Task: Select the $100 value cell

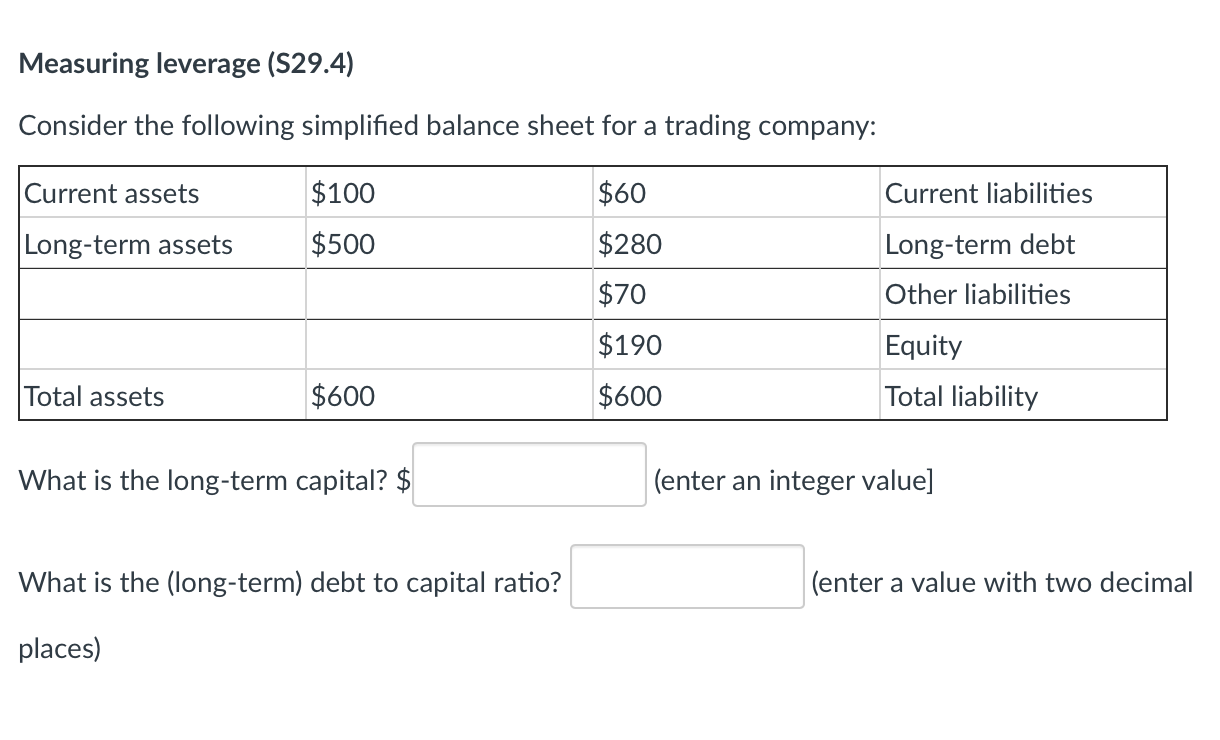Action: pyautogui.click(x=342, y=193)
